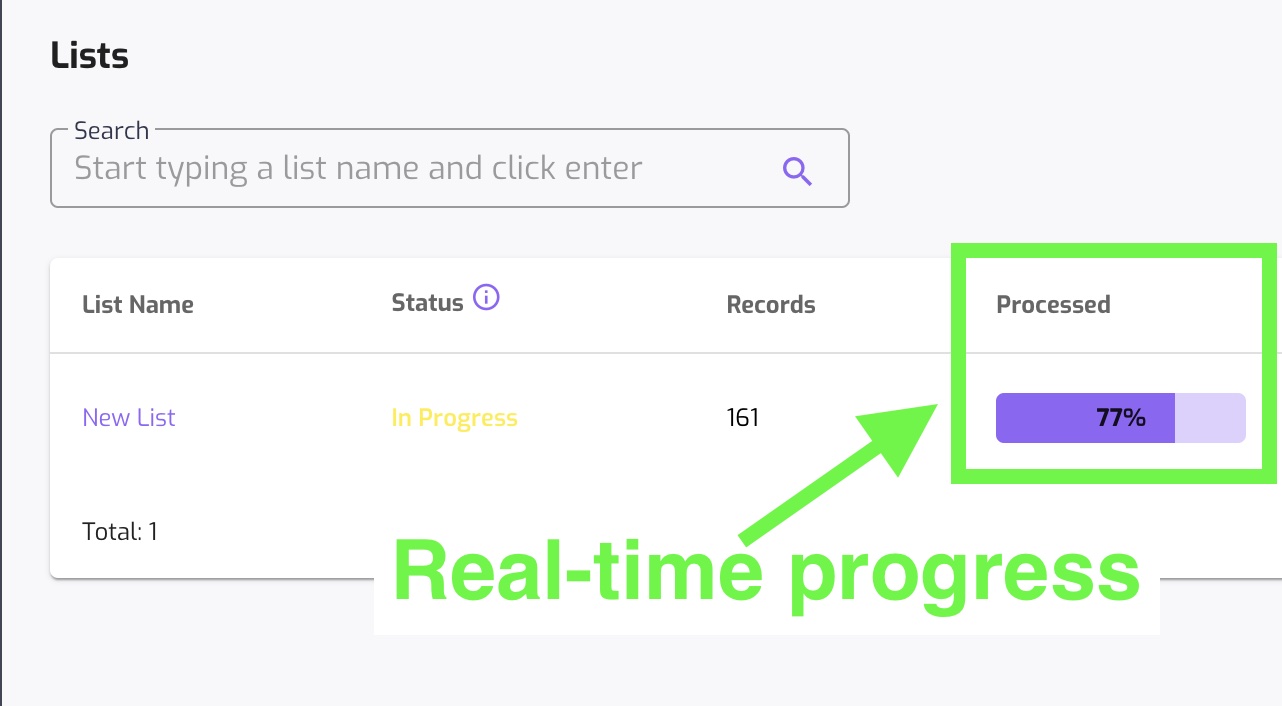Click the Records column header

[770, 304]
